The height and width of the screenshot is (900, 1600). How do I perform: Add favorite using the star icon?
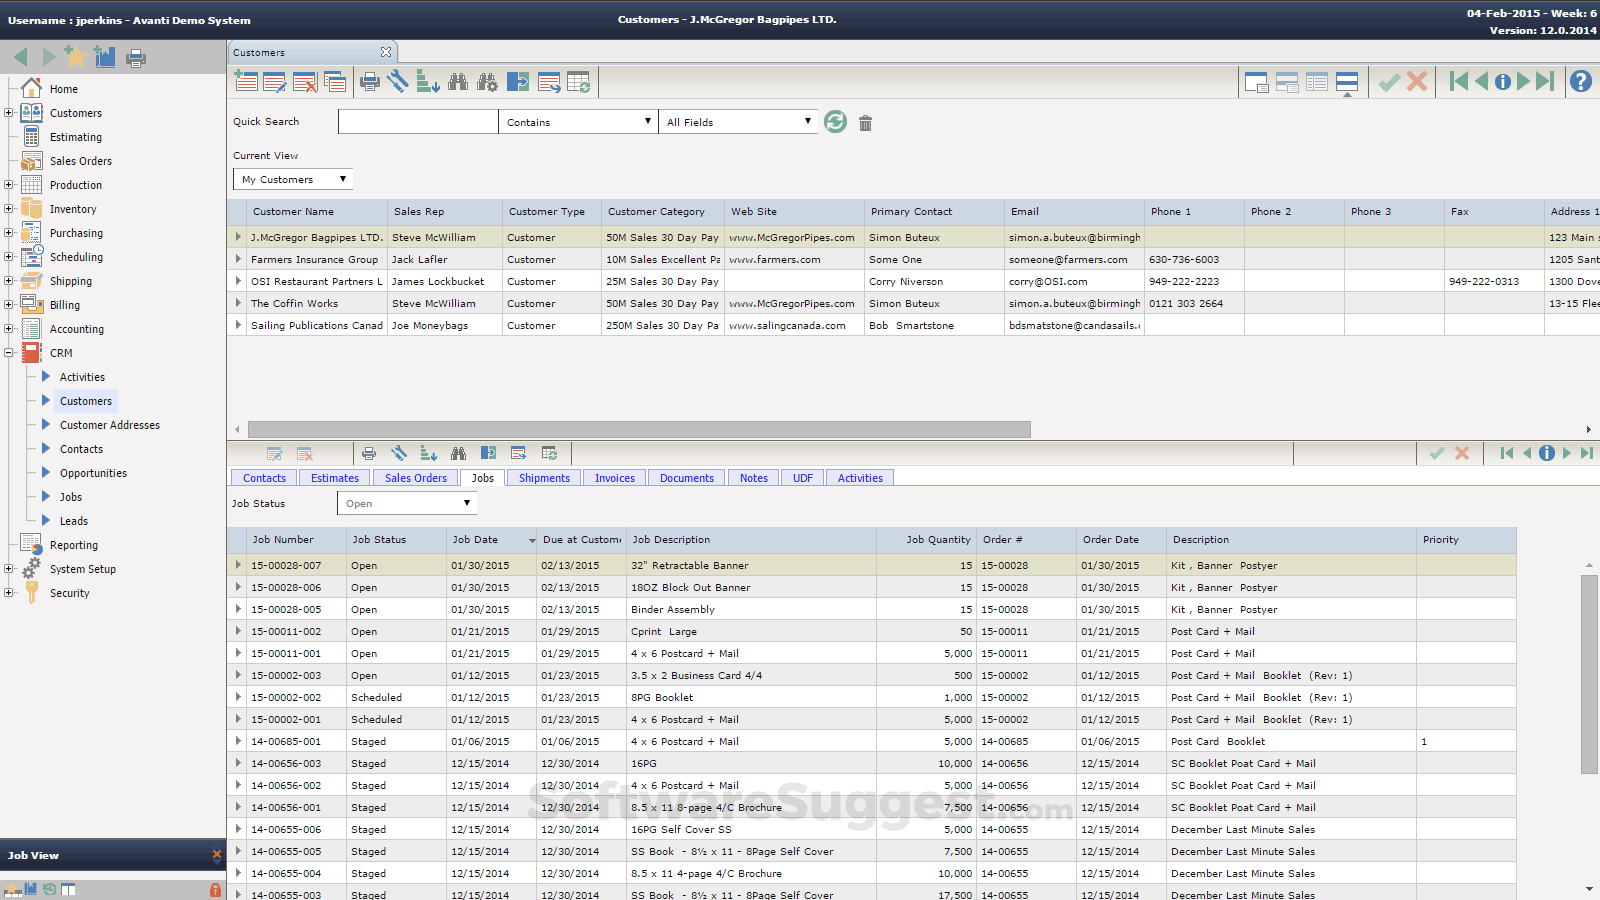74,56
